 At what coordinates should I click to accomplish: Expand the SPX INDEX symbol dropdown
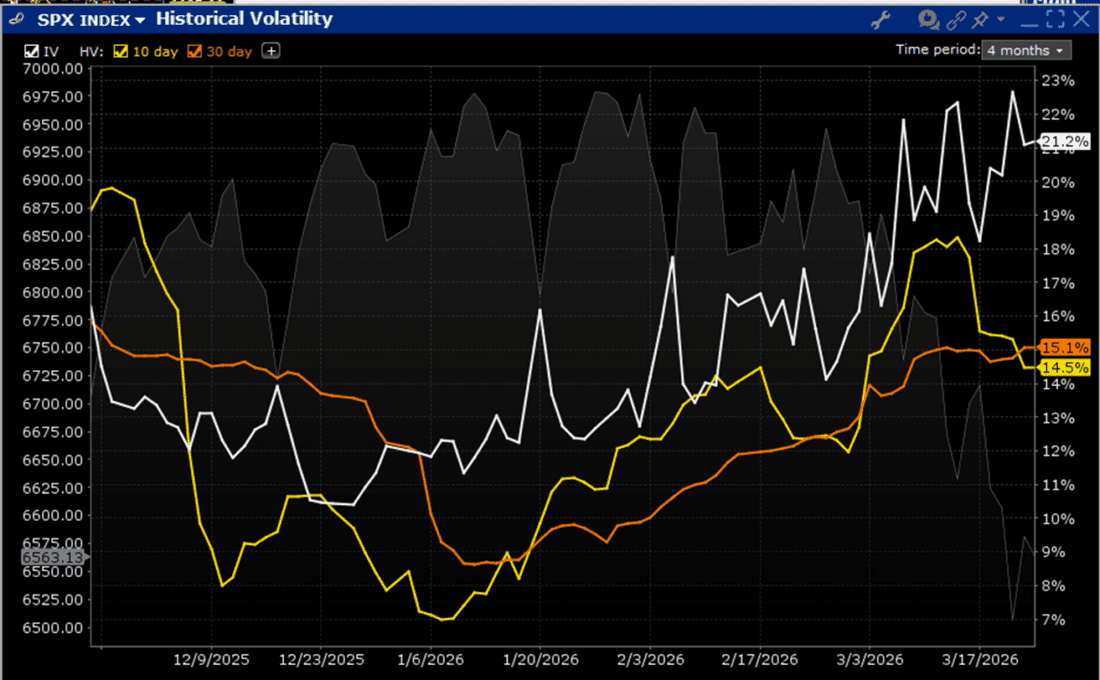138,20
